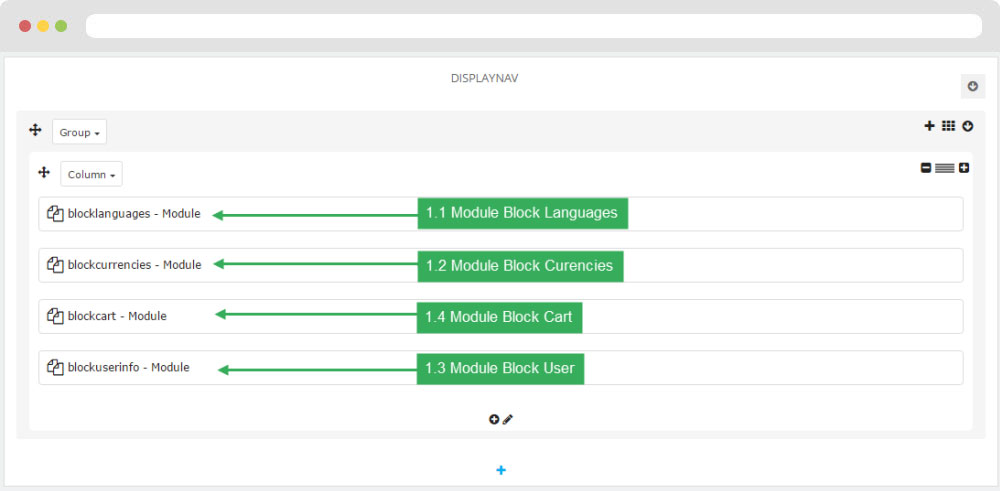Image resolution: width=1000 pixels, height=491 pixels.
Task: Select the blockcurrencies - Module row
Action: click(x=501, y=265)
